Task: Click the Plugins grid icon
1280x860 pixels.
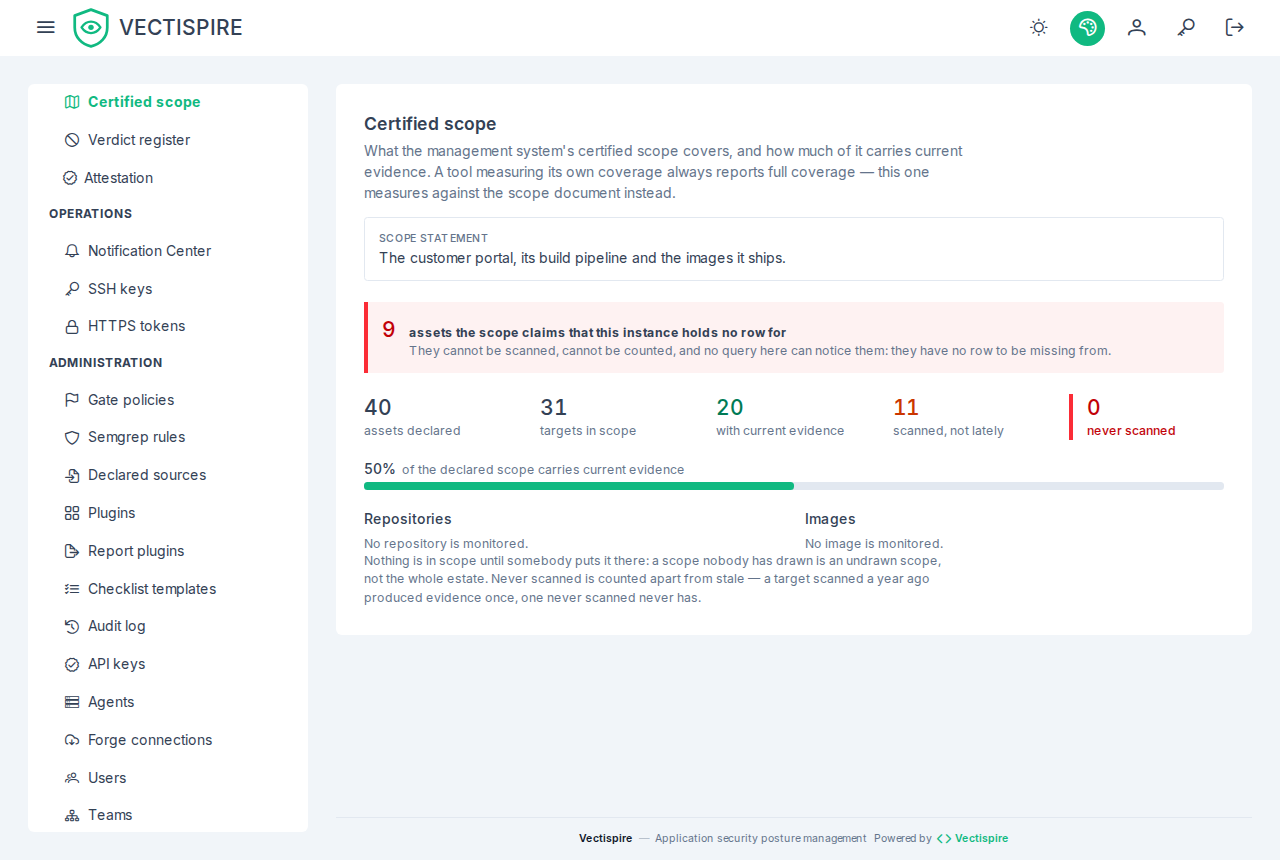Action: [x=72, y=513]
